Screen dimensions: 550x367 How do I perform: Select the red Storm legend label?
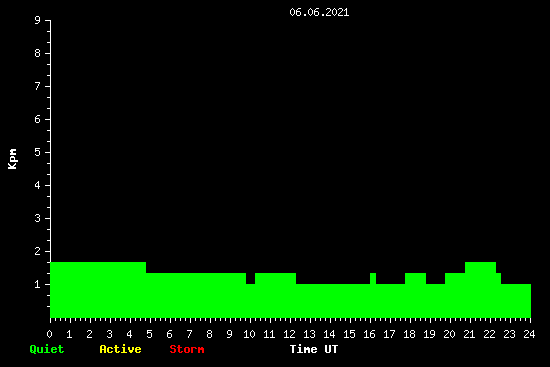187,349
